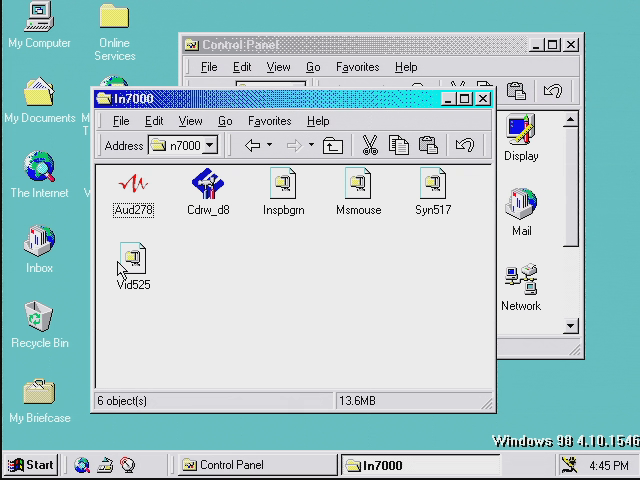Screen dimensions: 640x480
Task: Maximize the In7000 window
Action: pyautogui.click(x=464, y=99)
